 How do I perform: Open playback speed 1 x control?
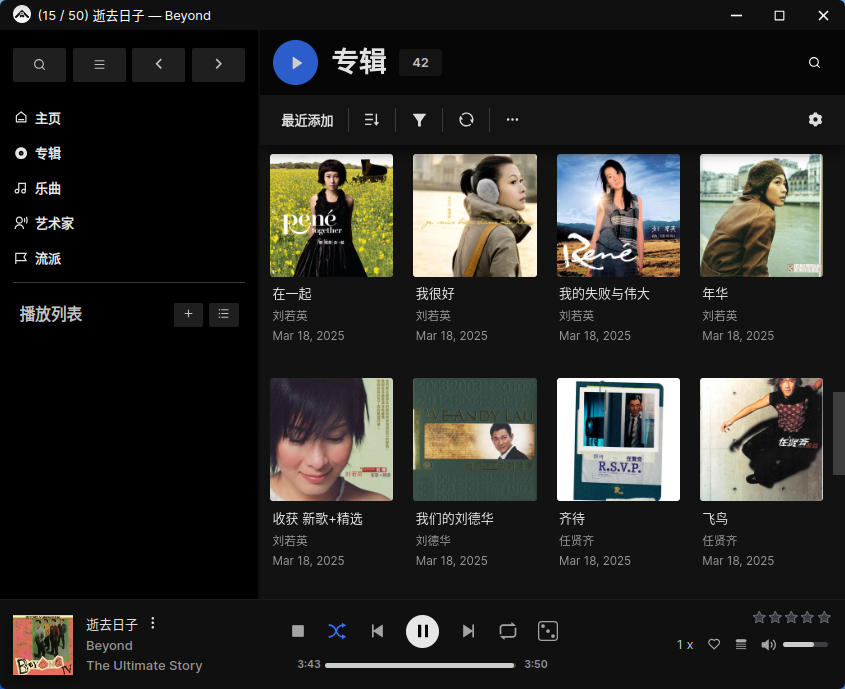685,644
